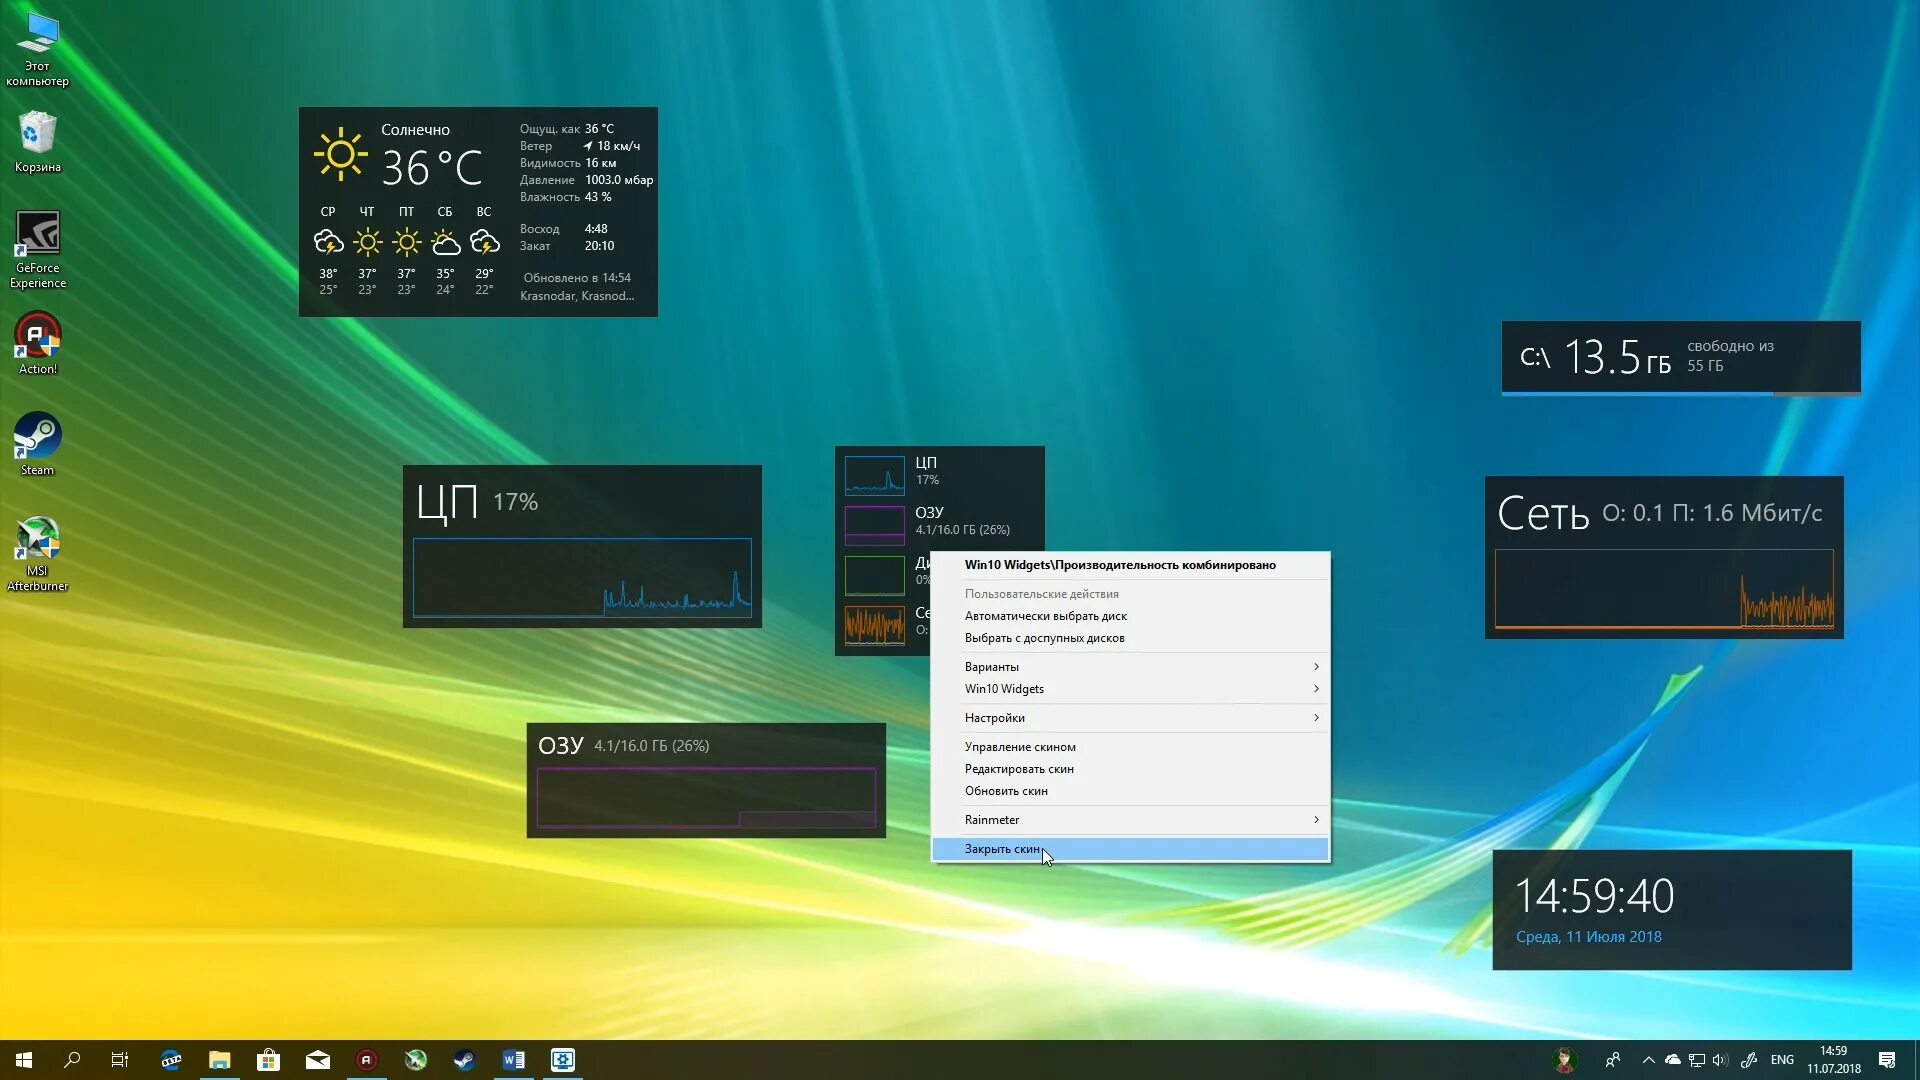1920x1080 pixels.
Task: Show hidden tray icons chevron
Action: click(1648, 1060)
